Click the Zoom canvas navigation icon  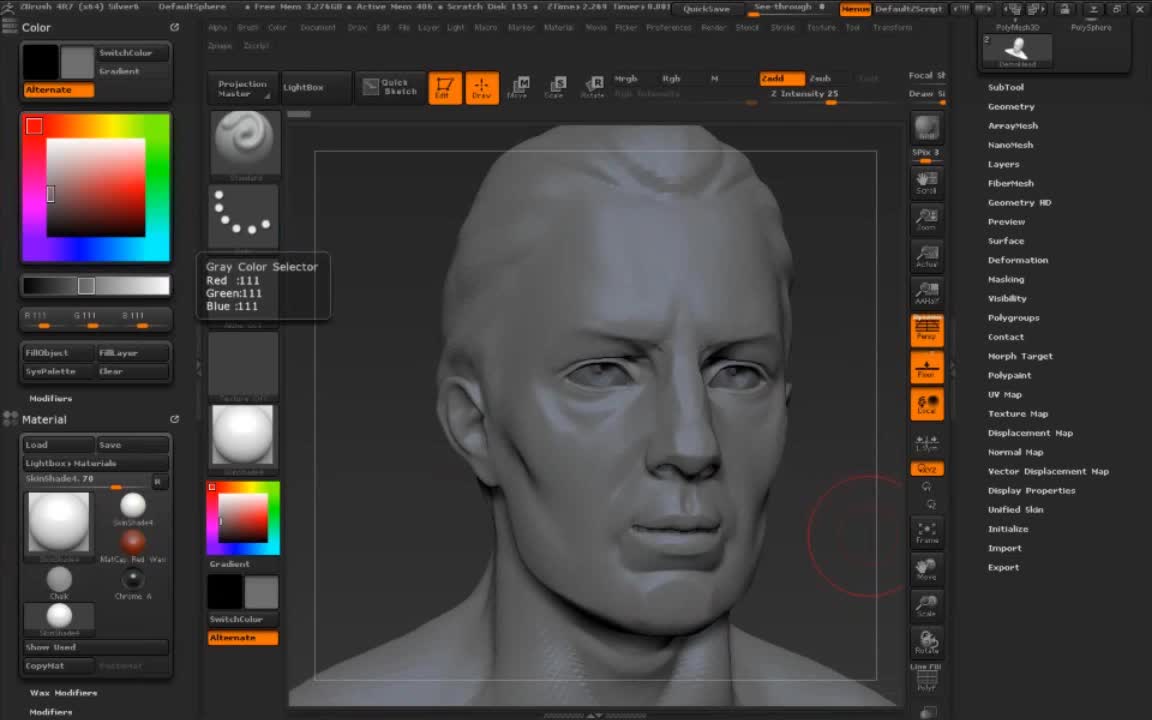926,219
